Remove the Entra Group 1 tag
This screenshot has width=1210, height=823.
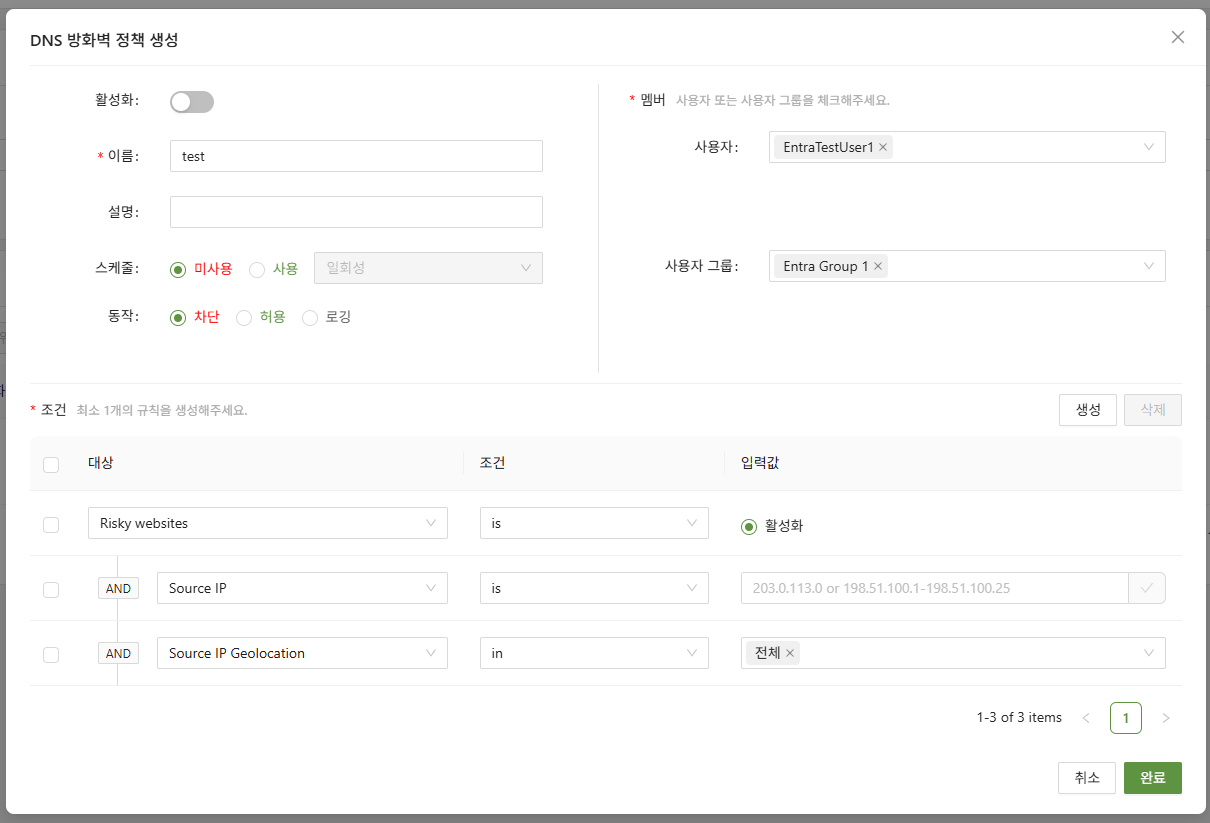tap(878, 267)
